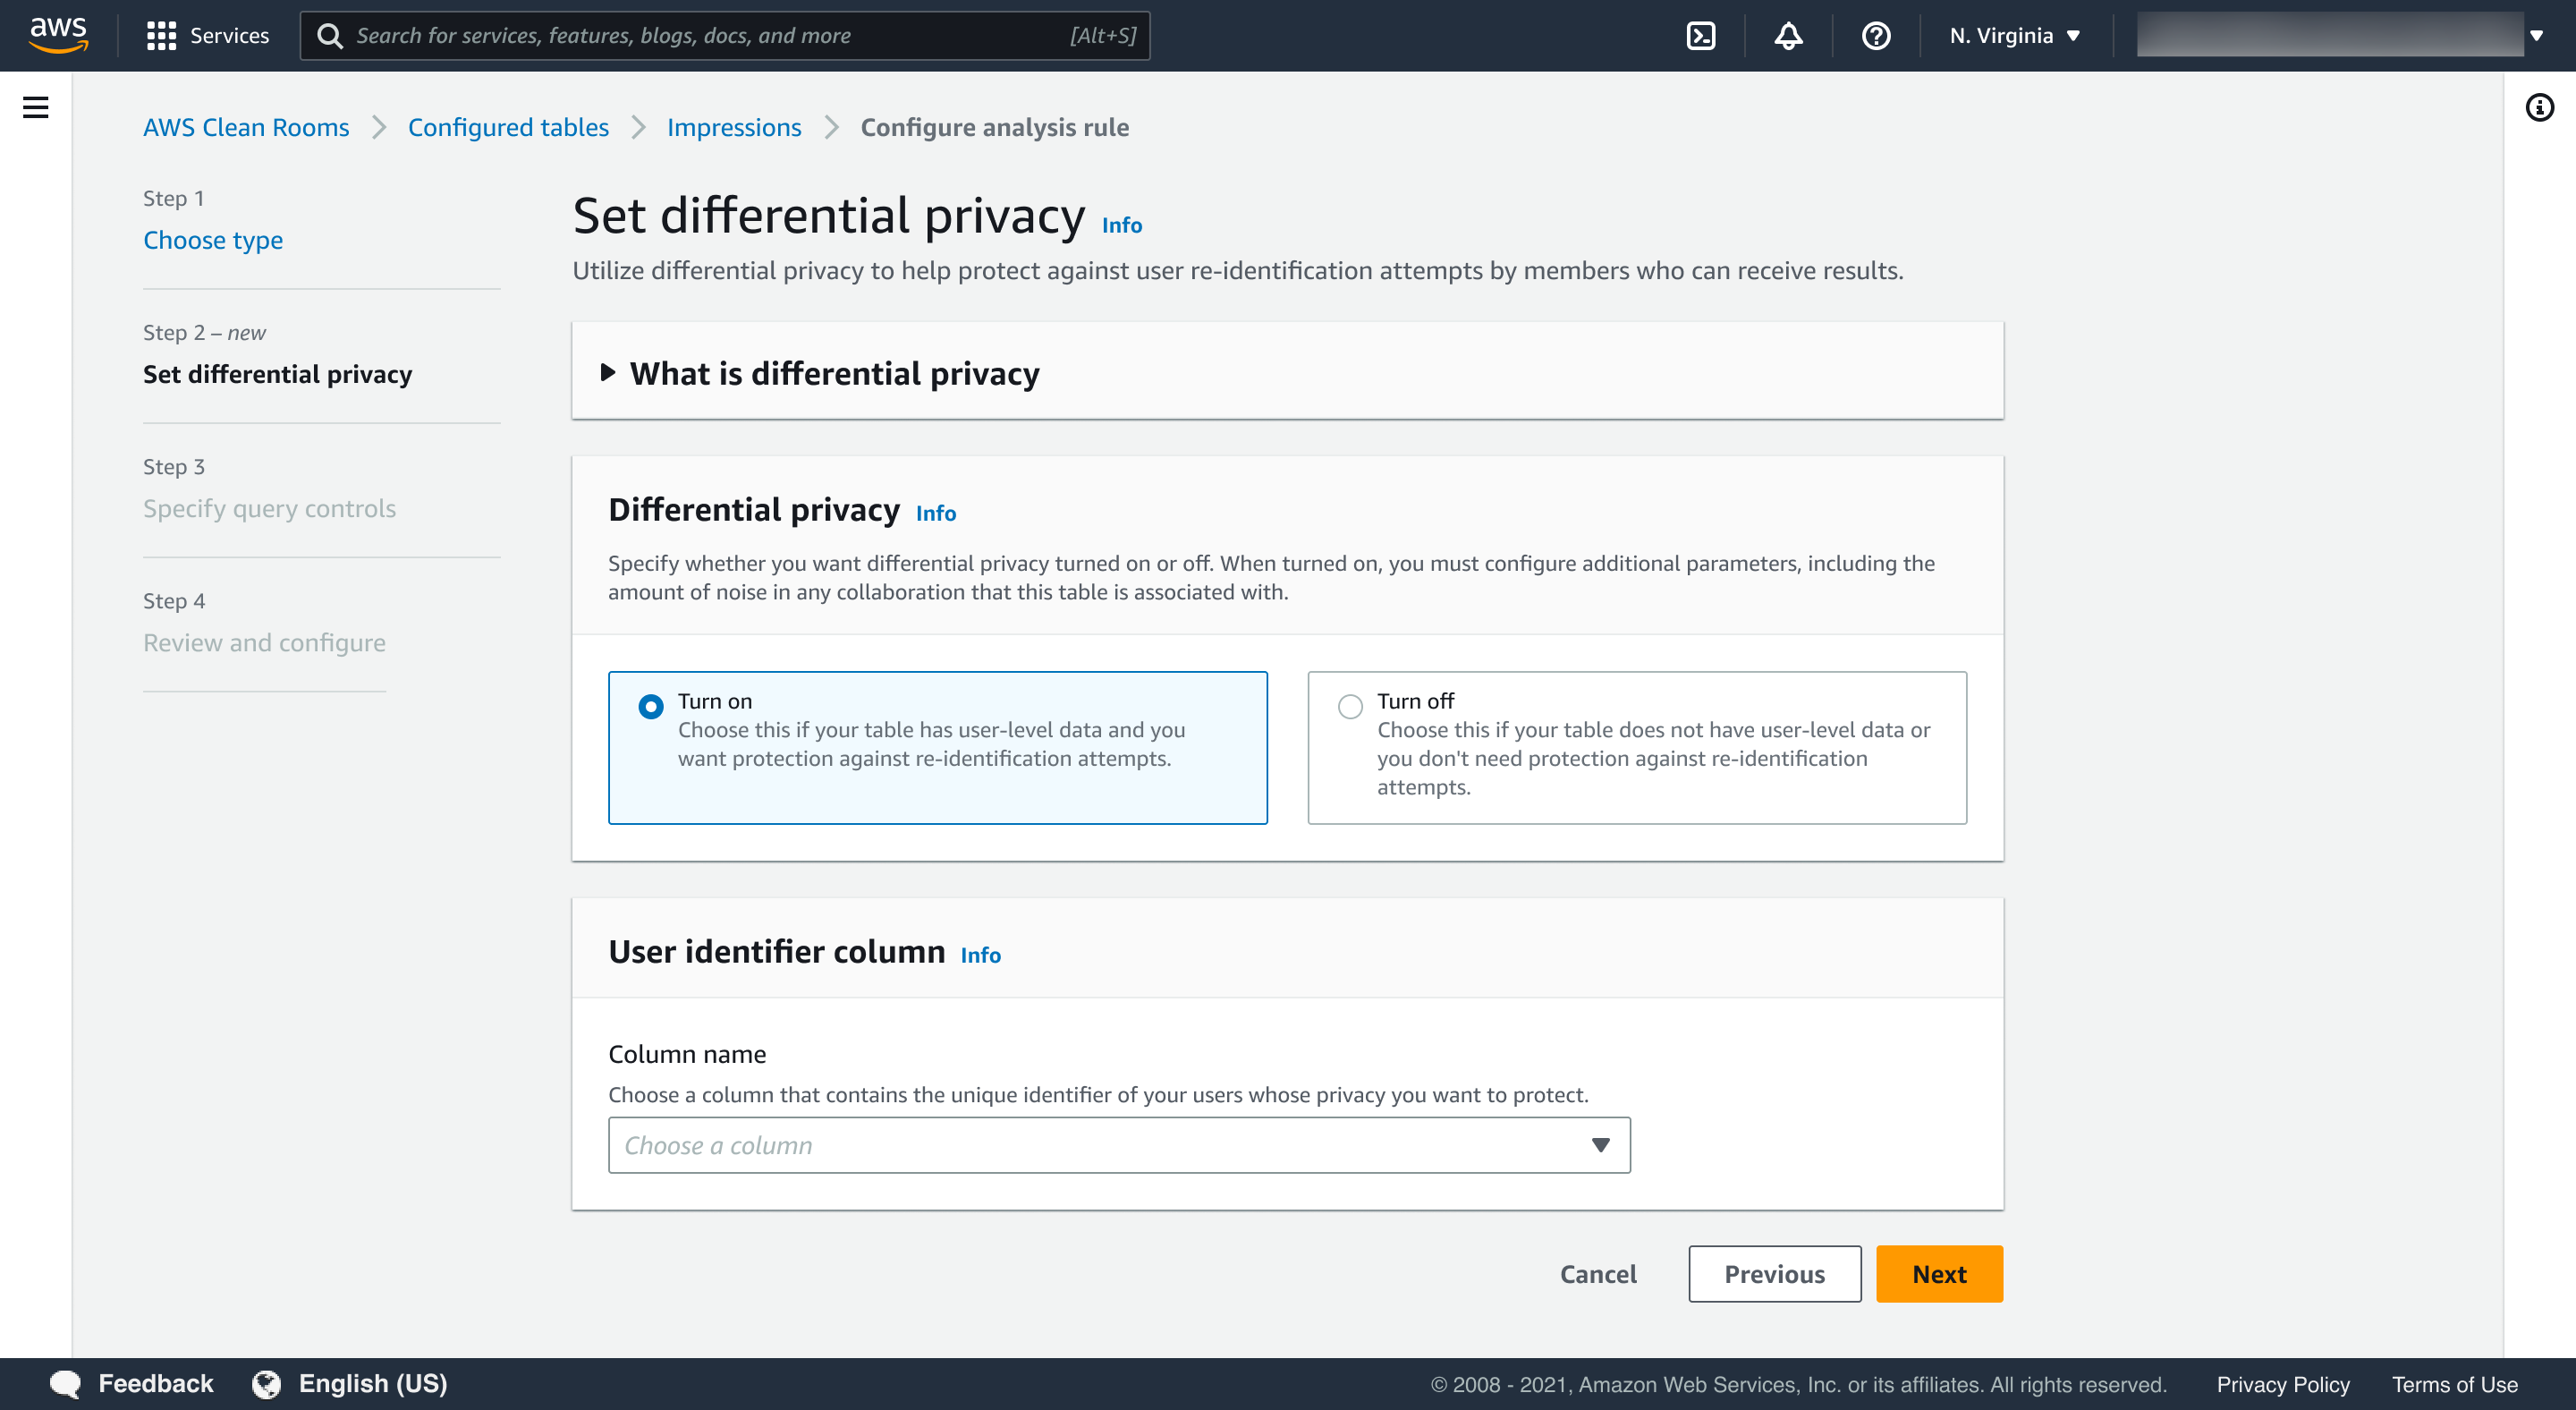
Task: Click the Previous button
Action: pyautogui.click(x=1774, y=1274)
